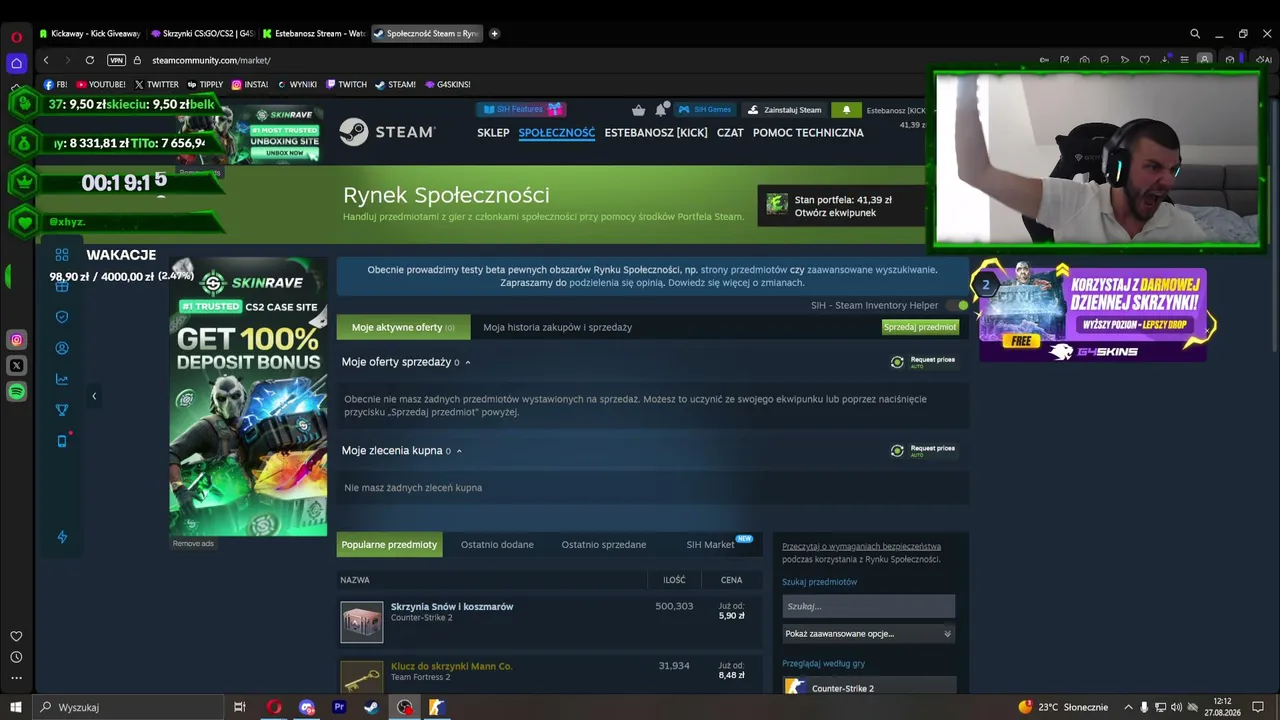The width and height of the screenshot is (1280, 720).
Task: Open Instagram in the Opera sidebar
Action: click(16, 340)
